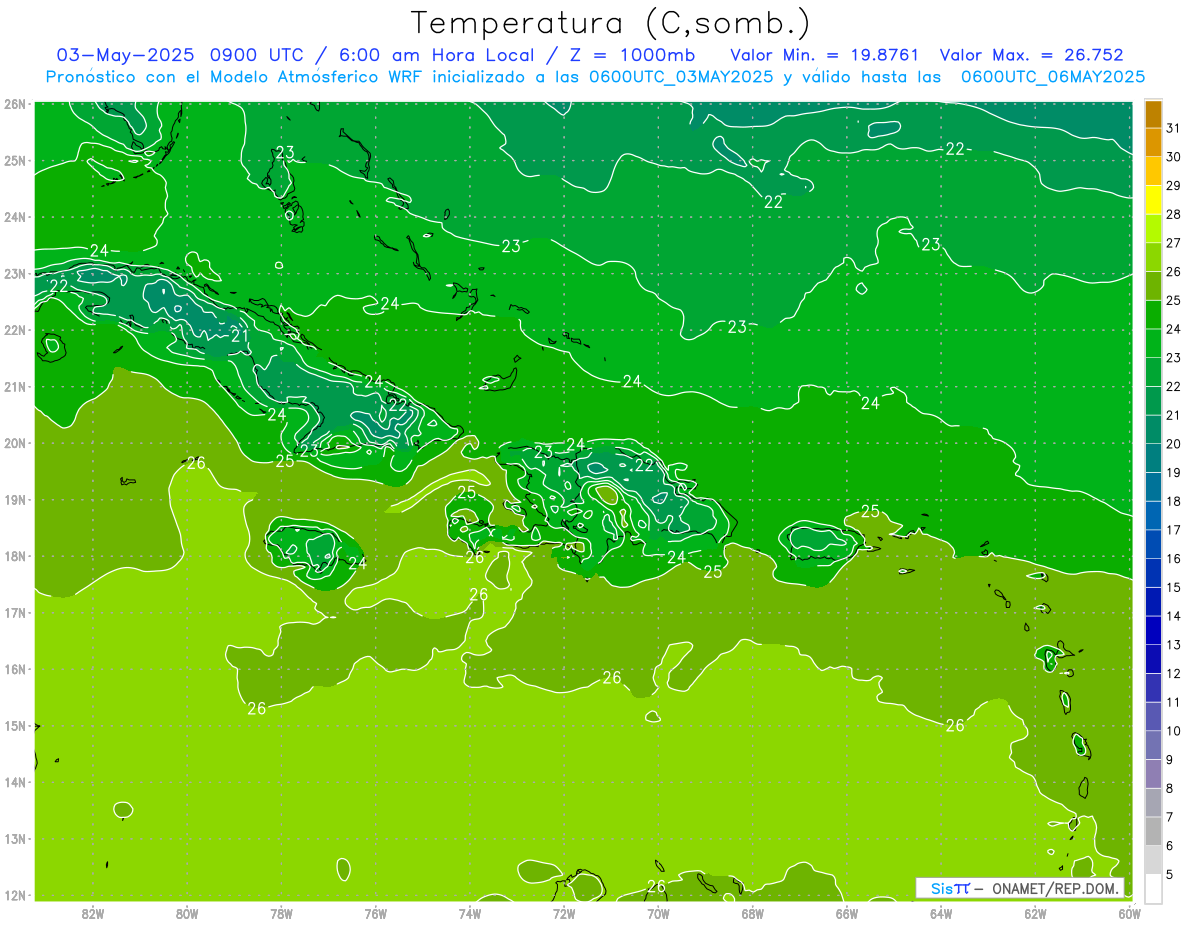
Task: Click the 76W longitude axis label
Action: [376, 912]
